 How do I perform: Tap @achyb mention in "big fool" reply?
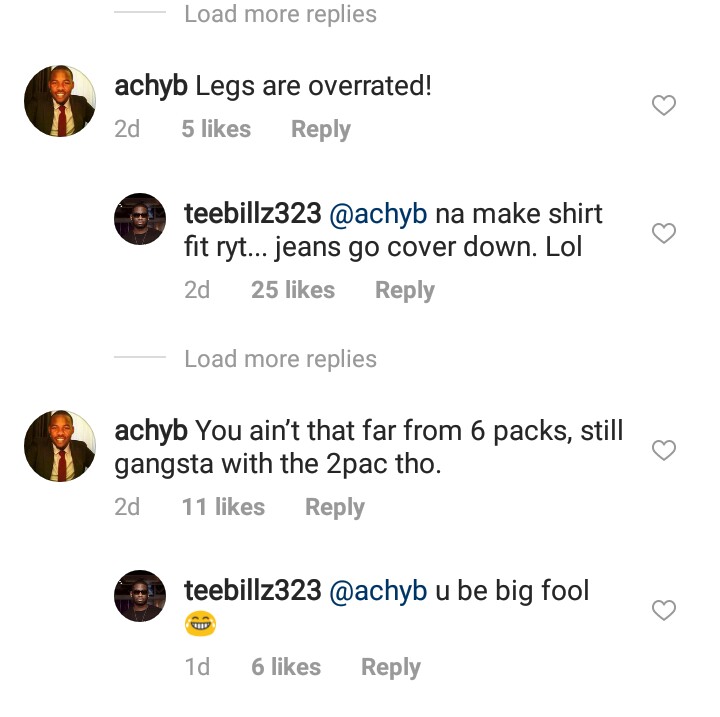[377, 591]
